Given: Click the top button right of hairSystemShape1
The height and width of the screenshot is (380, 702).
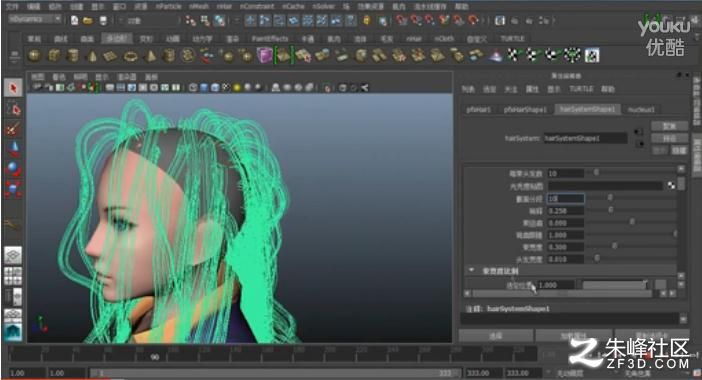Looking at the screenshot, I should tap(669, 126).
